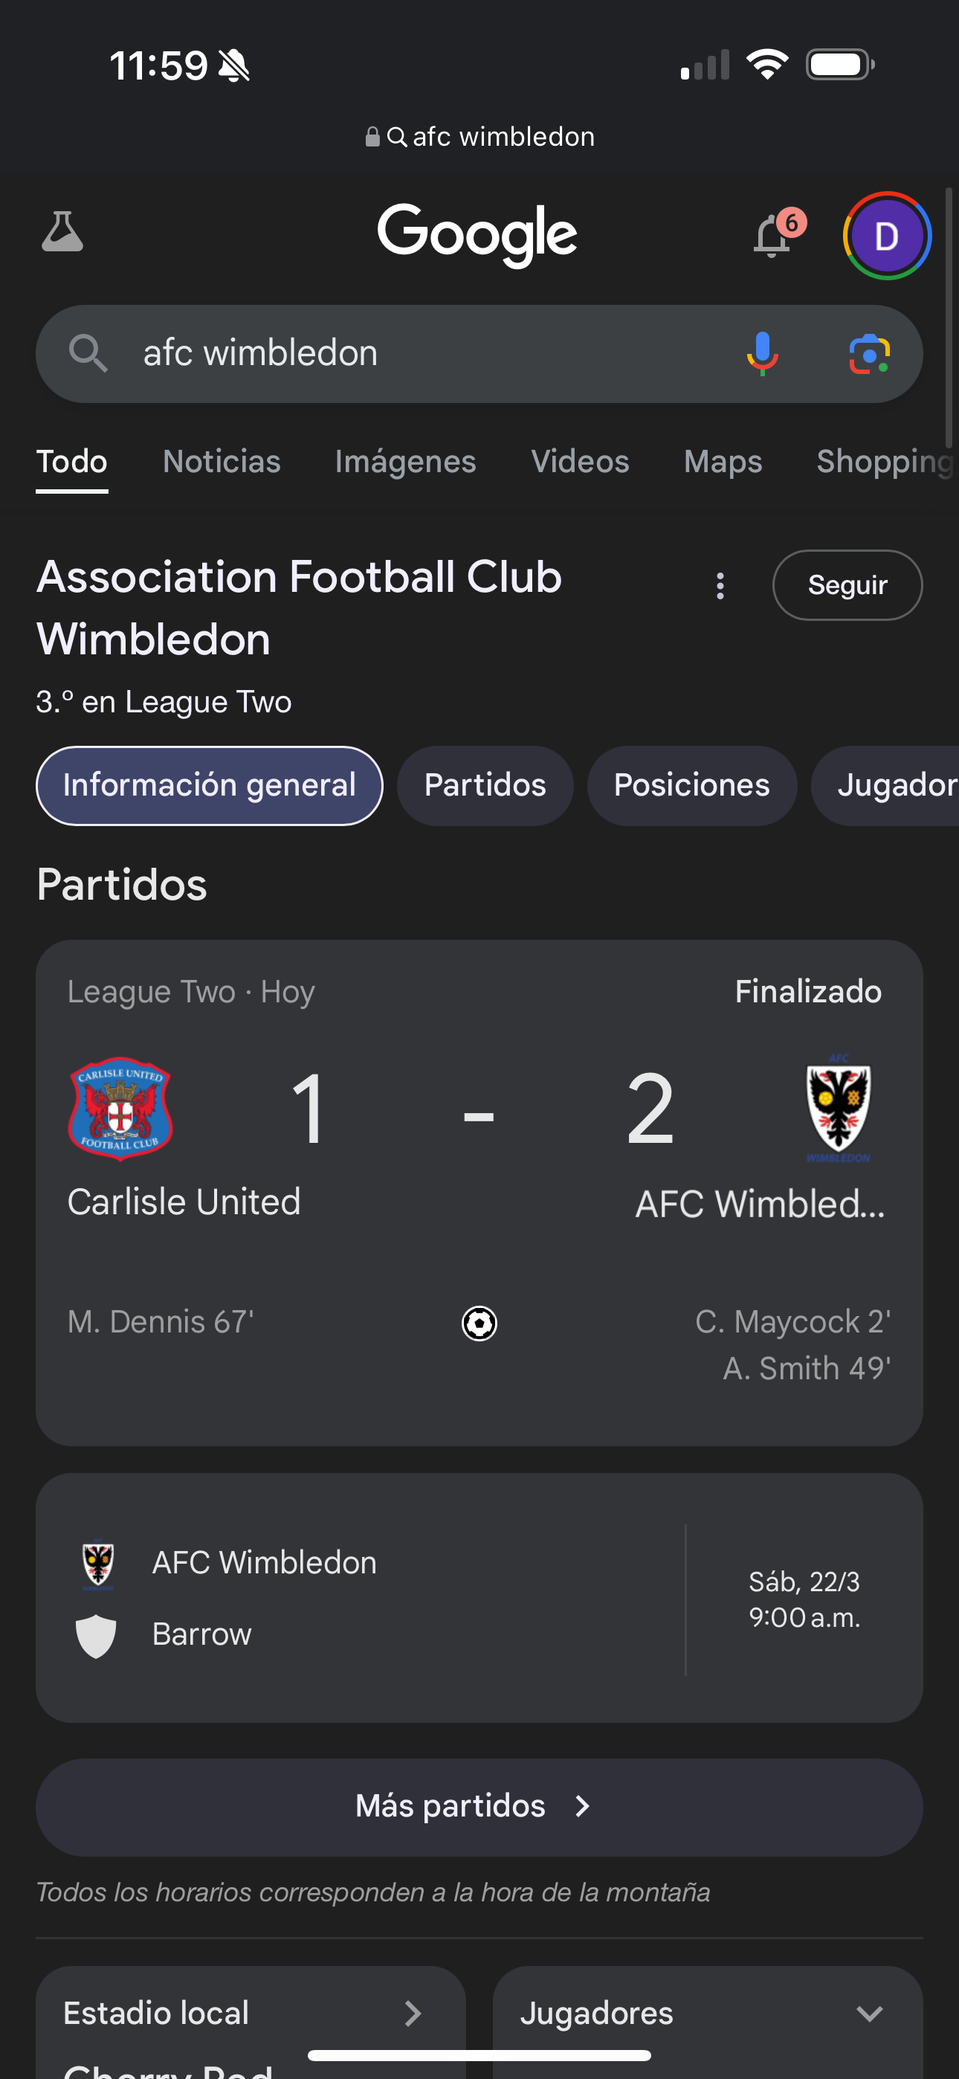Open the Search Labs flask icon

tap(62, 232)
